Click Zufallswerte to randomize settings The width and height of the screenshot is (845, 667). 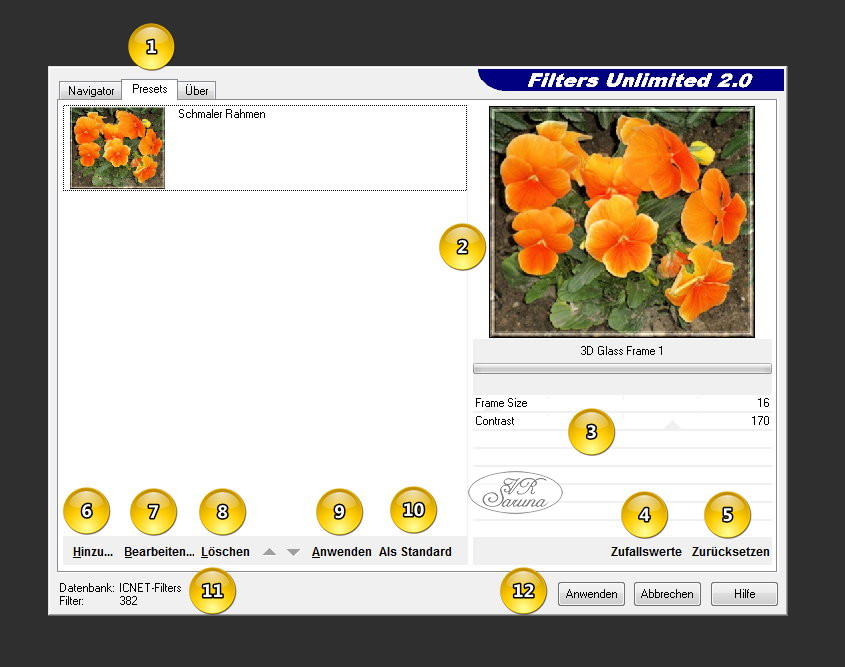646,552
